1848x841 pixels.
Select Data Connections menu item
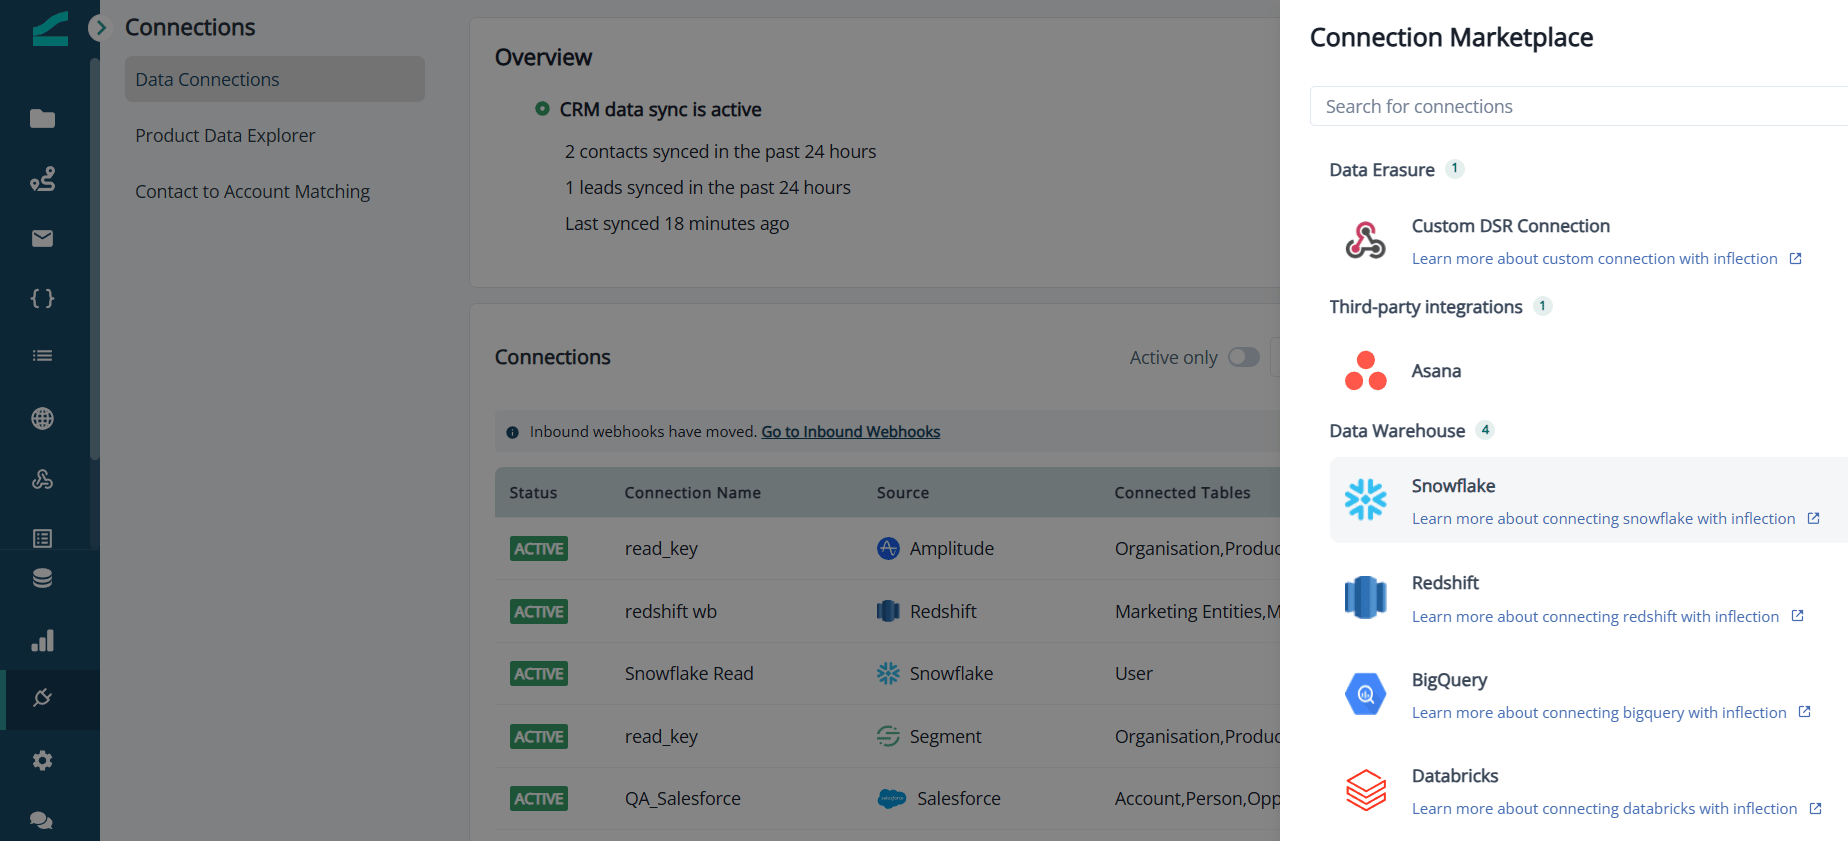click(x=275, y=79)
